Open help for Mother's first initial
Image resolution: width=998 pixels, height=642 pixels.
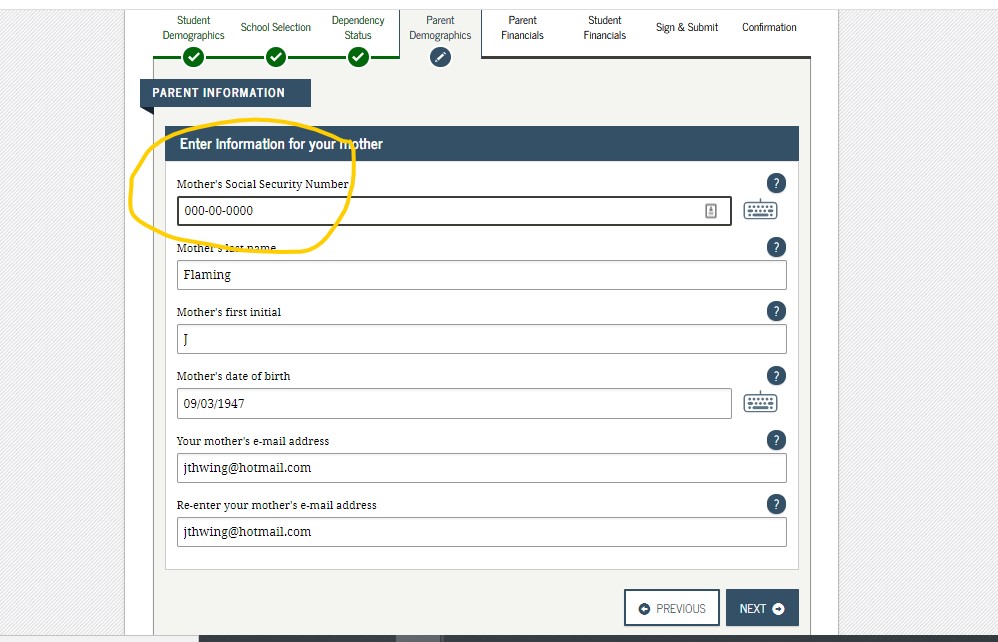point(776,311)
